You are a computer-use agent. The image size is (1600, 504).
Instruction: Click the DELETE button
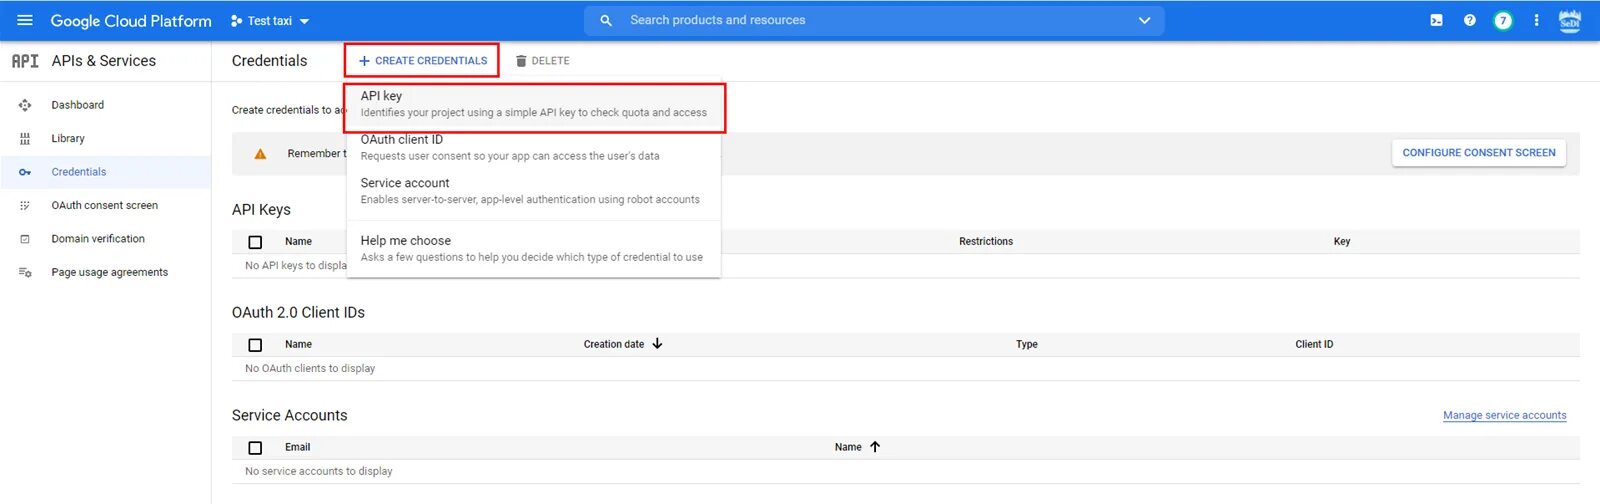543,61
